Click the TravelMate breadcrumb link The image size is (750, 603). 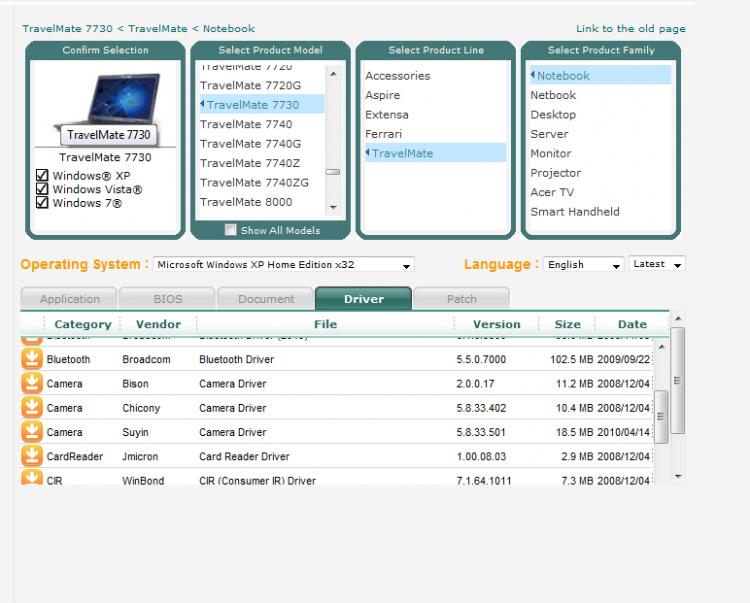point(158,29)
